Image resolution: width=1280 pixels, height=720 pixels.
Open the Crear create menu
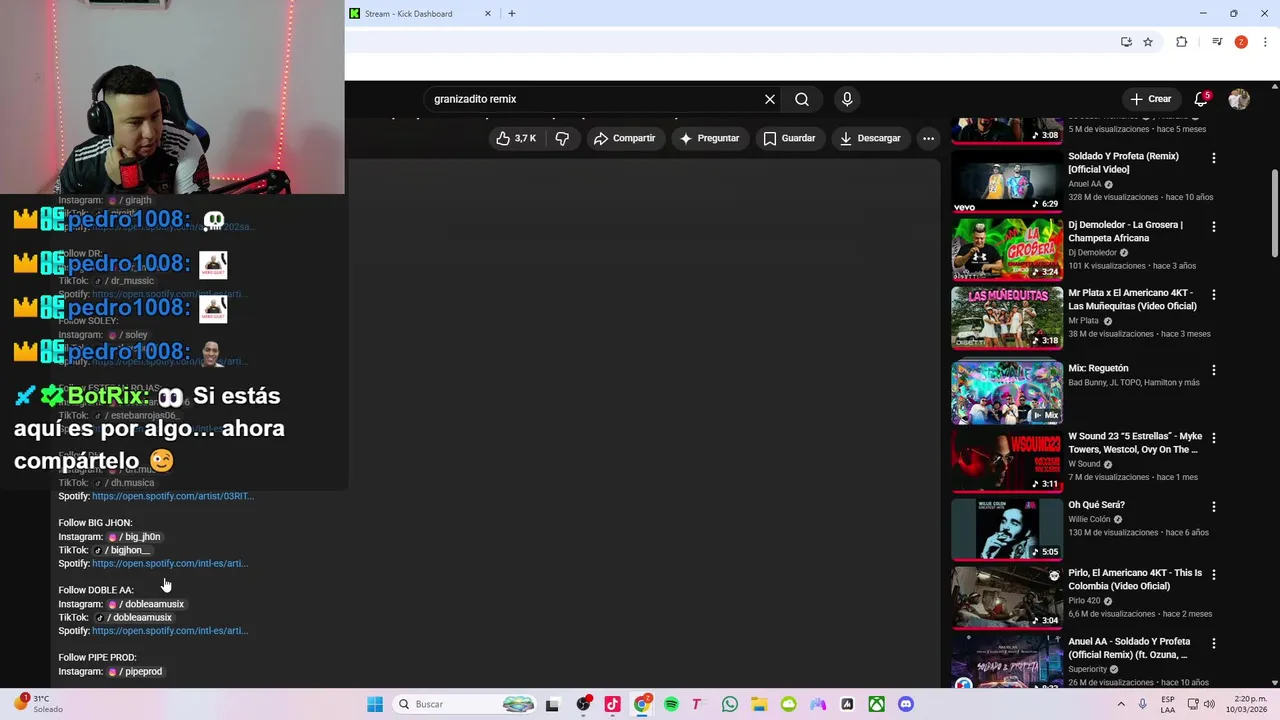[1150, 99]
